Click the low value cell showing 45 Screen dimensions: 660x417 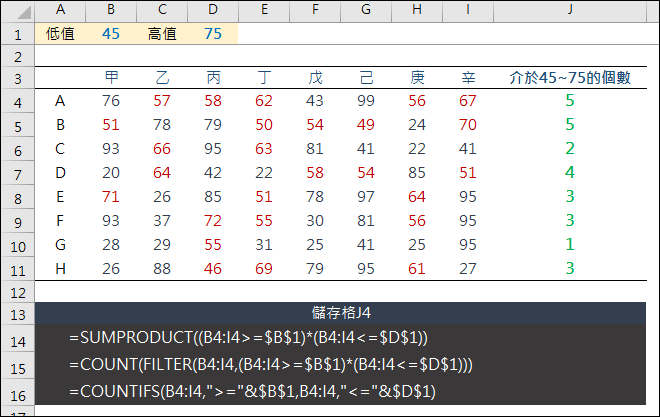(x=111, y=34)
